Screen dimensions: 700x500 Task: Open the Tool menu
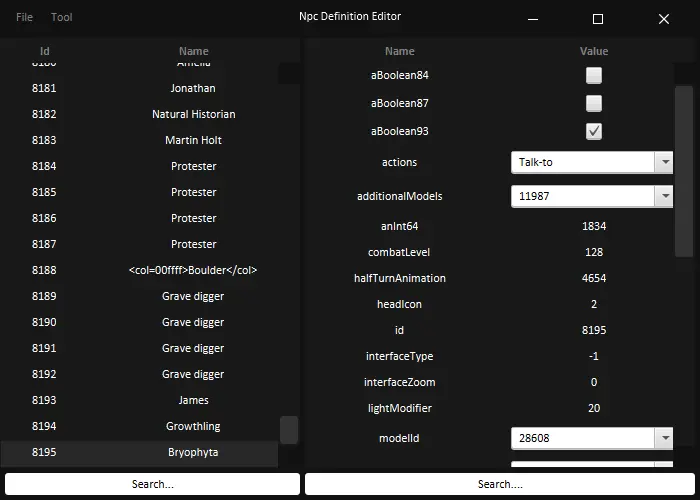pyautogui.click(x=62, y=17)
